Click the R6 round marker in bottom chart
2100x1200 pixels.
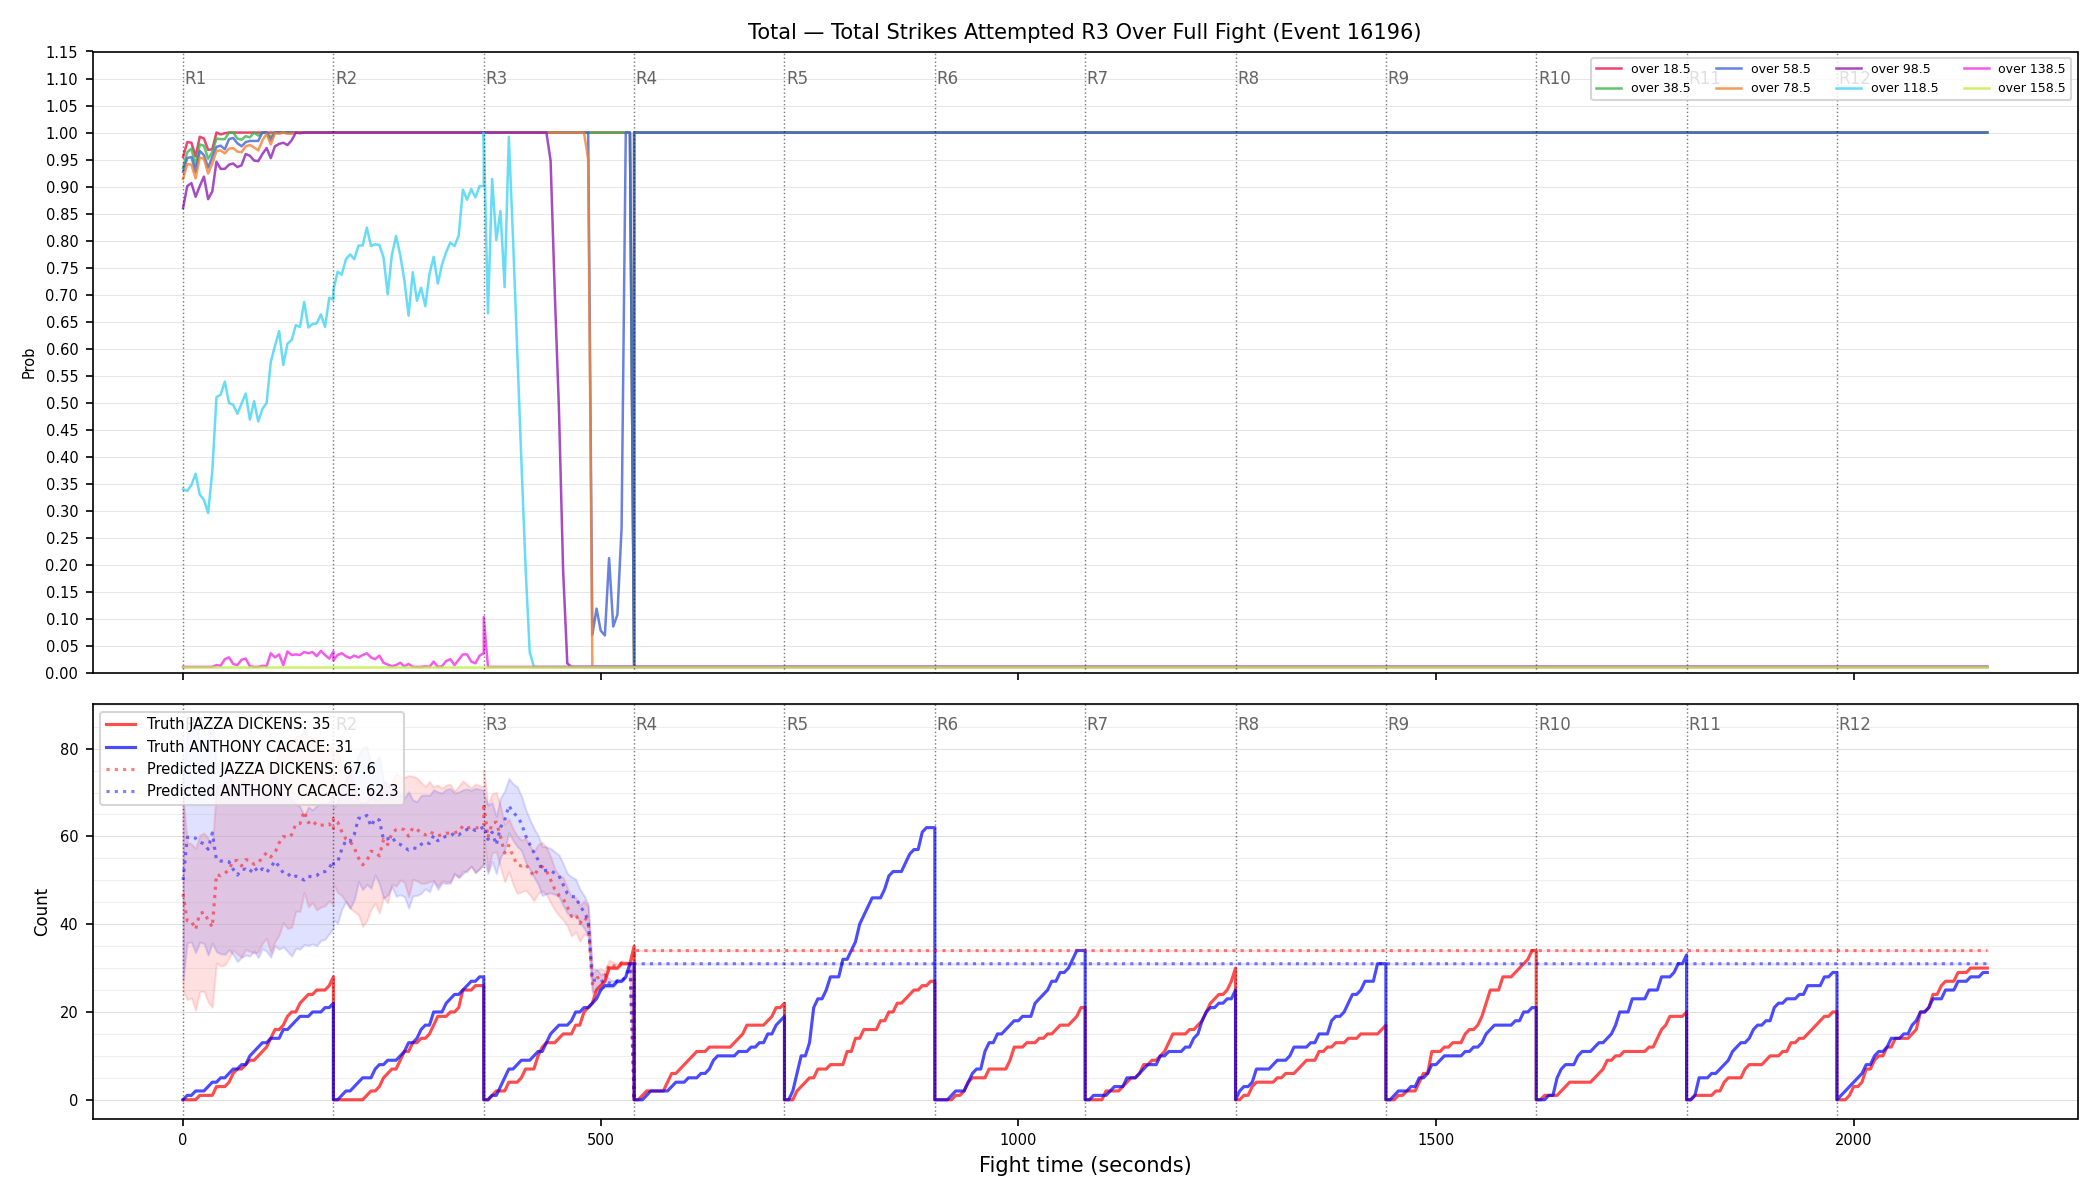pos(947,724)
